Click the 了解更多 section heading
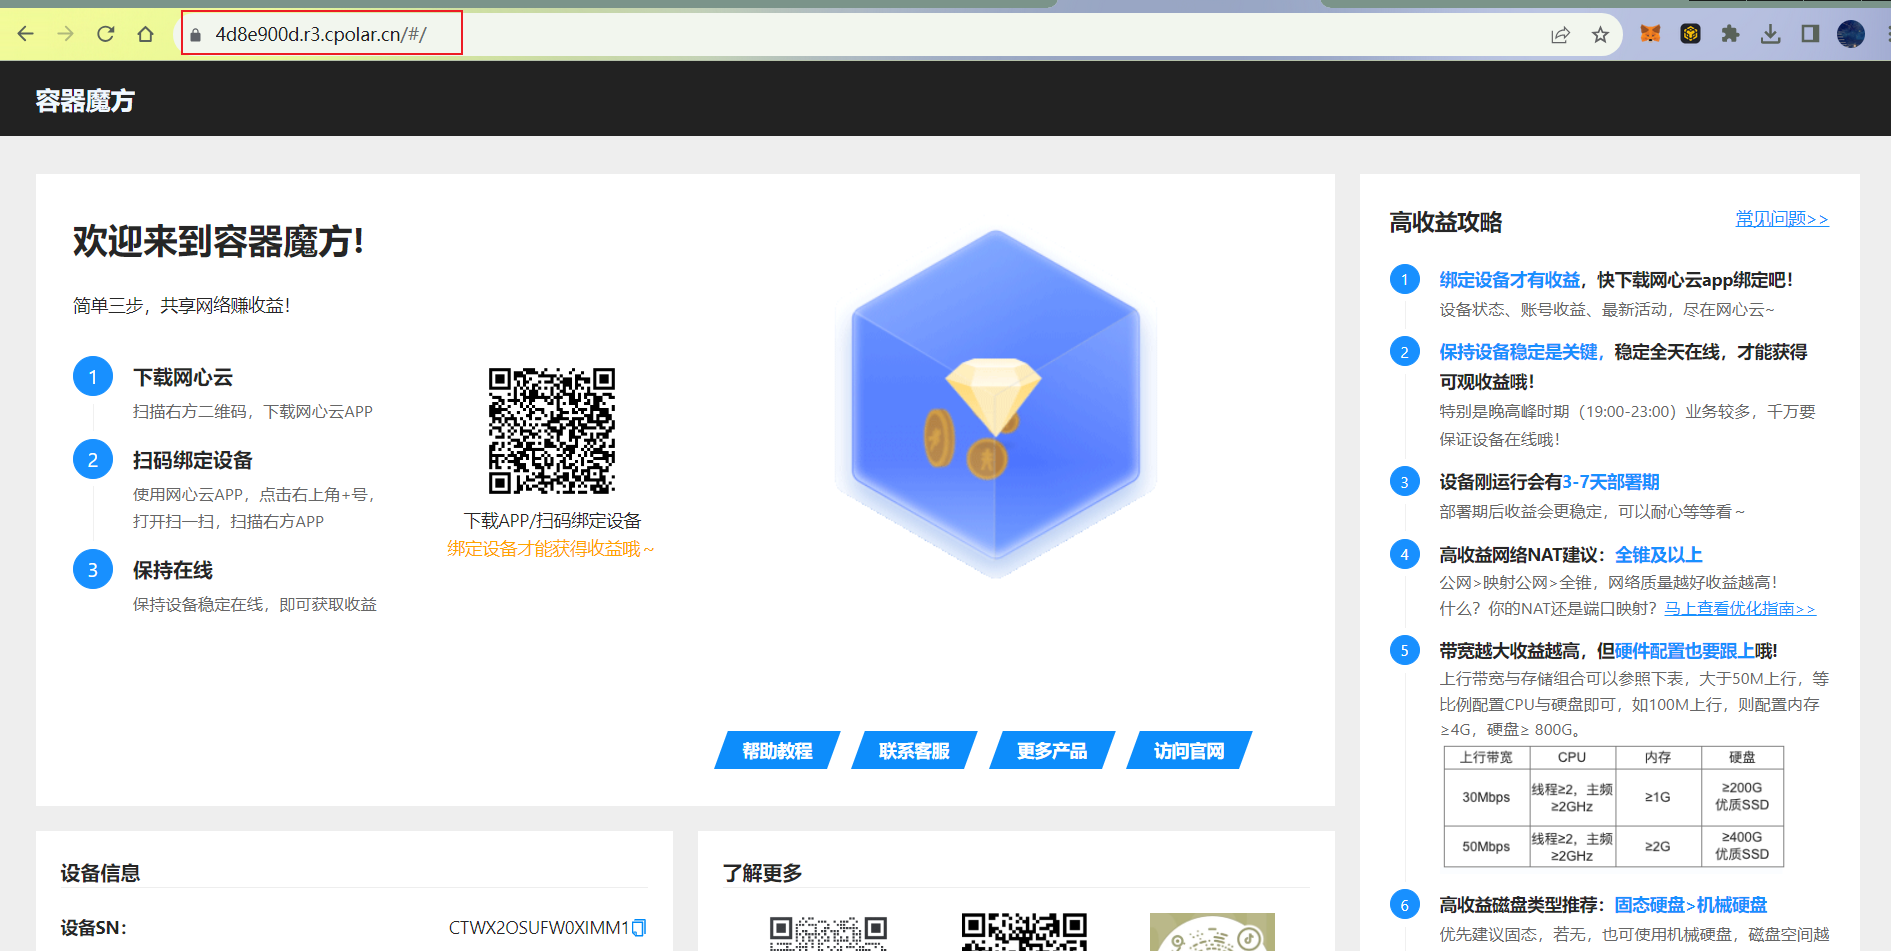Viewport: 1891px width, 951px height. click(x=763, y=873)
